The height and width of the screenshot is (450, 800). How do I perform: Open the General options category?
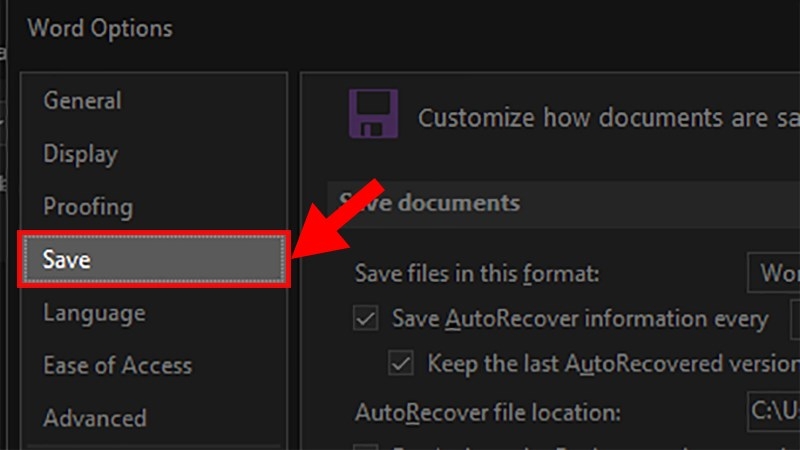coord(82,101)
